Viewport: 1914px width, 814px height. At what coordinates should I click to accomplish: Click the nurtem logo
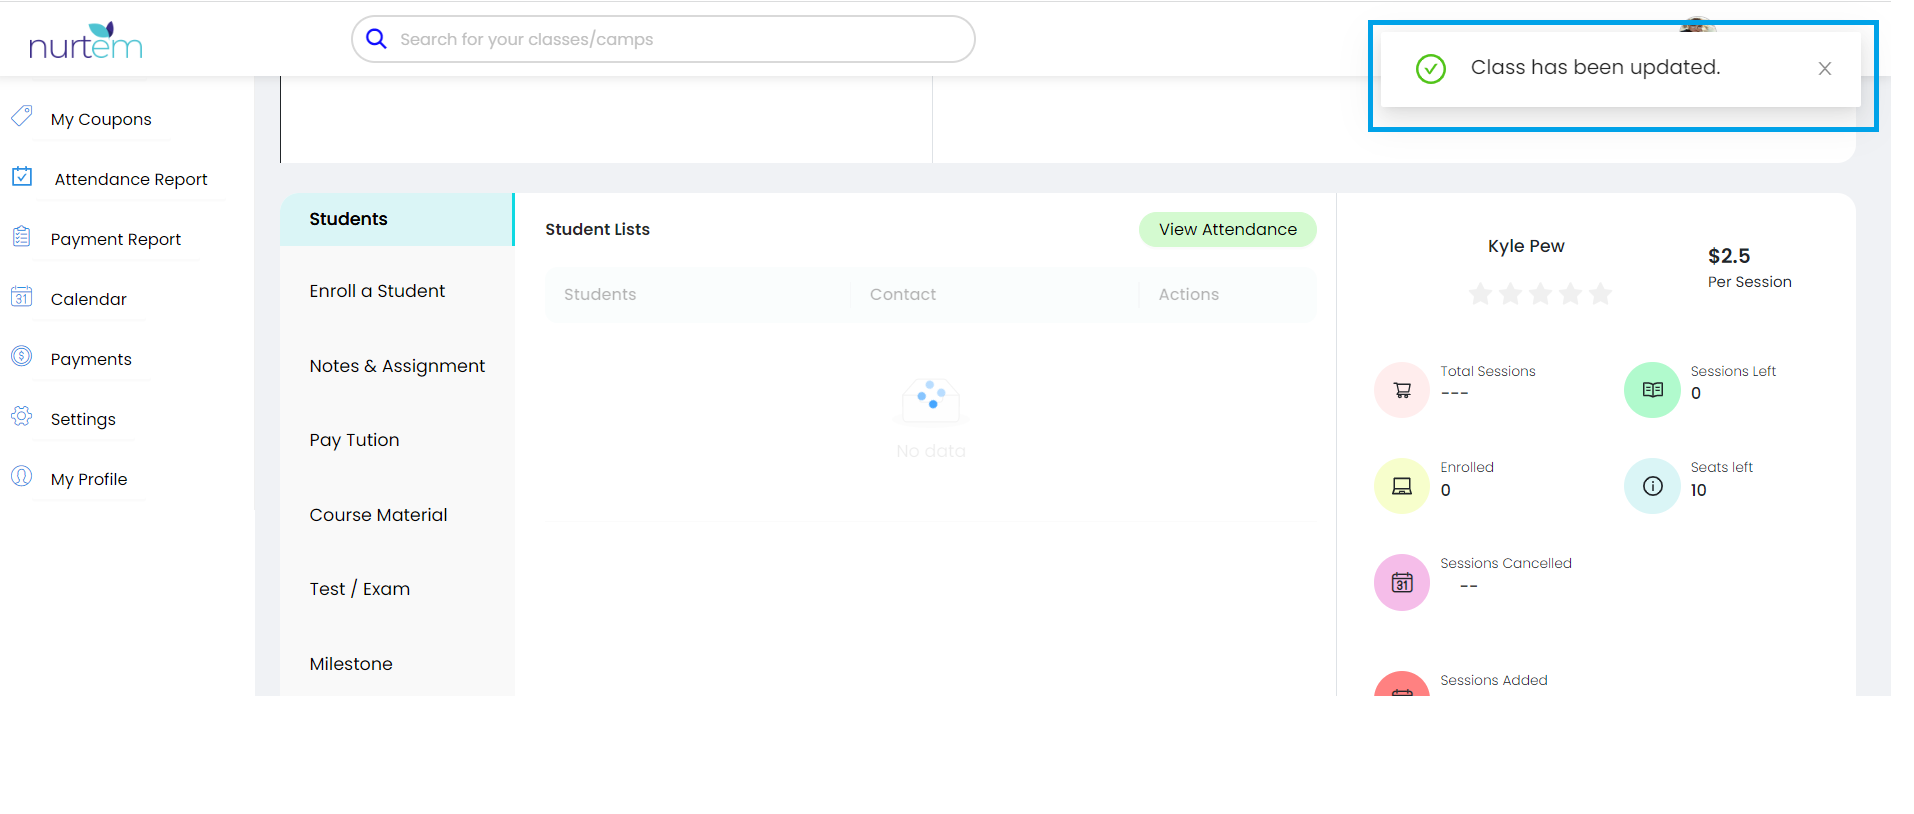click(x=86, y=42)
